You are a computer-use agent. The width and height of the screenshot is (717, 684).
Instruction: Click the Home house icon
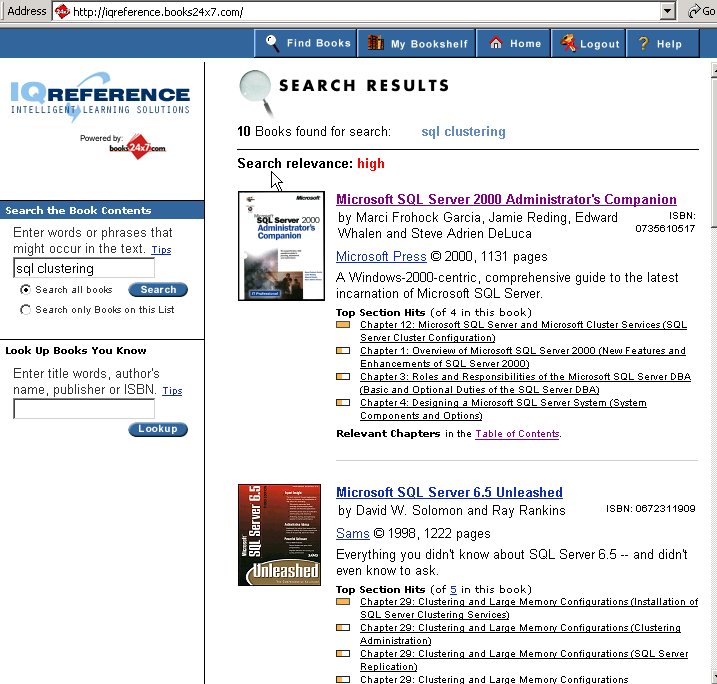pos(496,43)
